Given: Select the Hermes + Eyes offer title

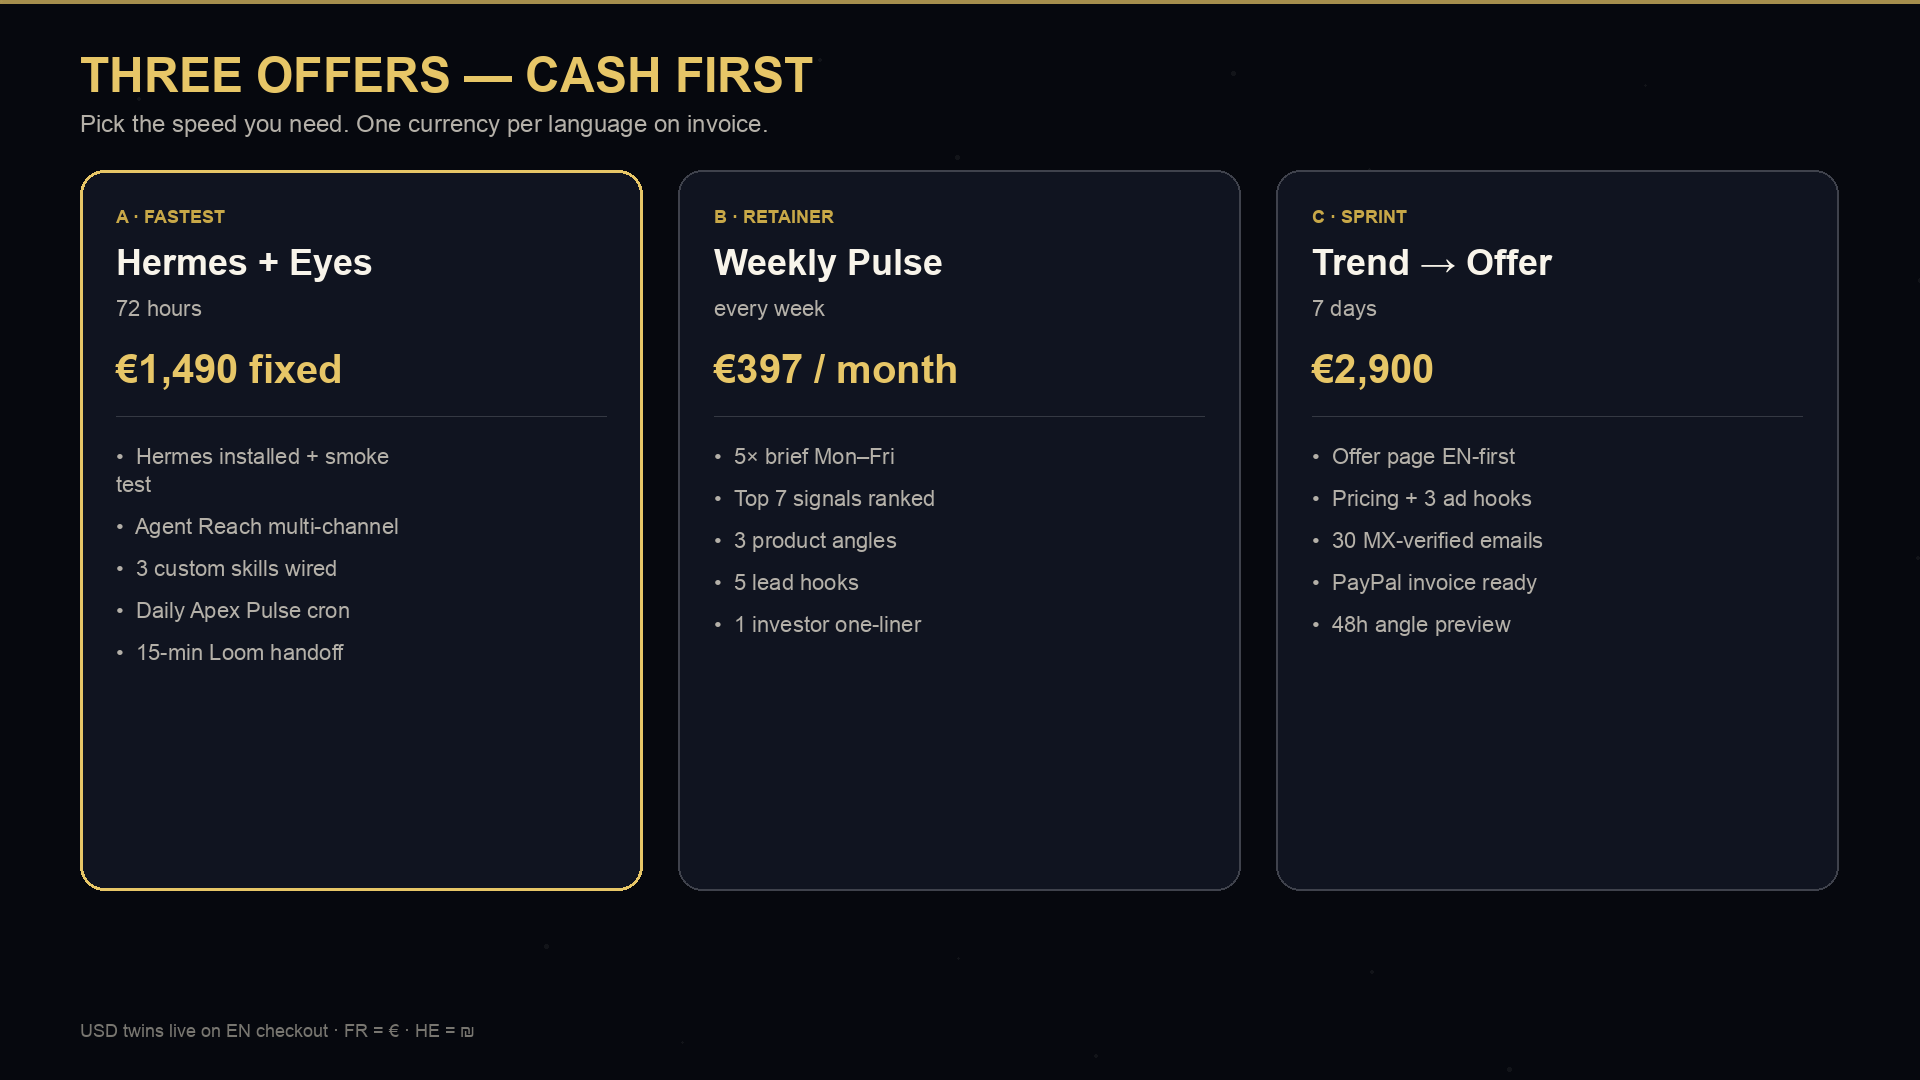Looking at the screenshot, I should tap(244, 263).
